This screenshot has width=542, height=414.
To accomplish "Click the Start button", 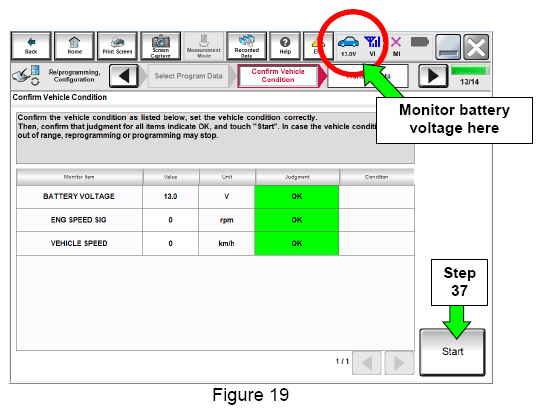I will pyautogui.click(x=452, y=352).
